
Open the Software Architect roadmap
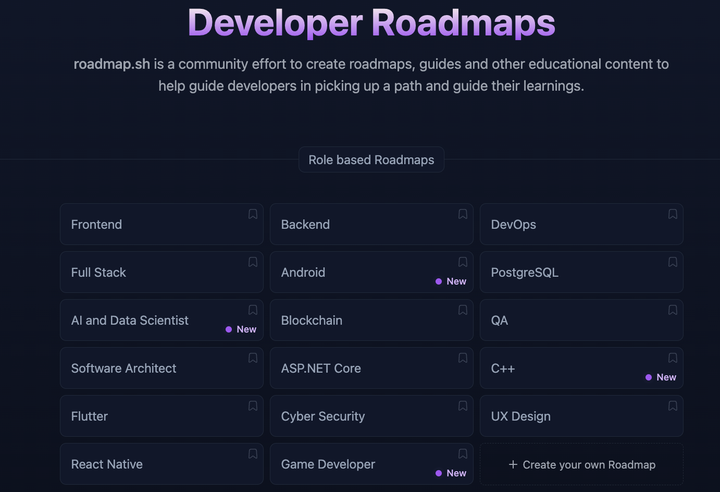coord(162,368)
